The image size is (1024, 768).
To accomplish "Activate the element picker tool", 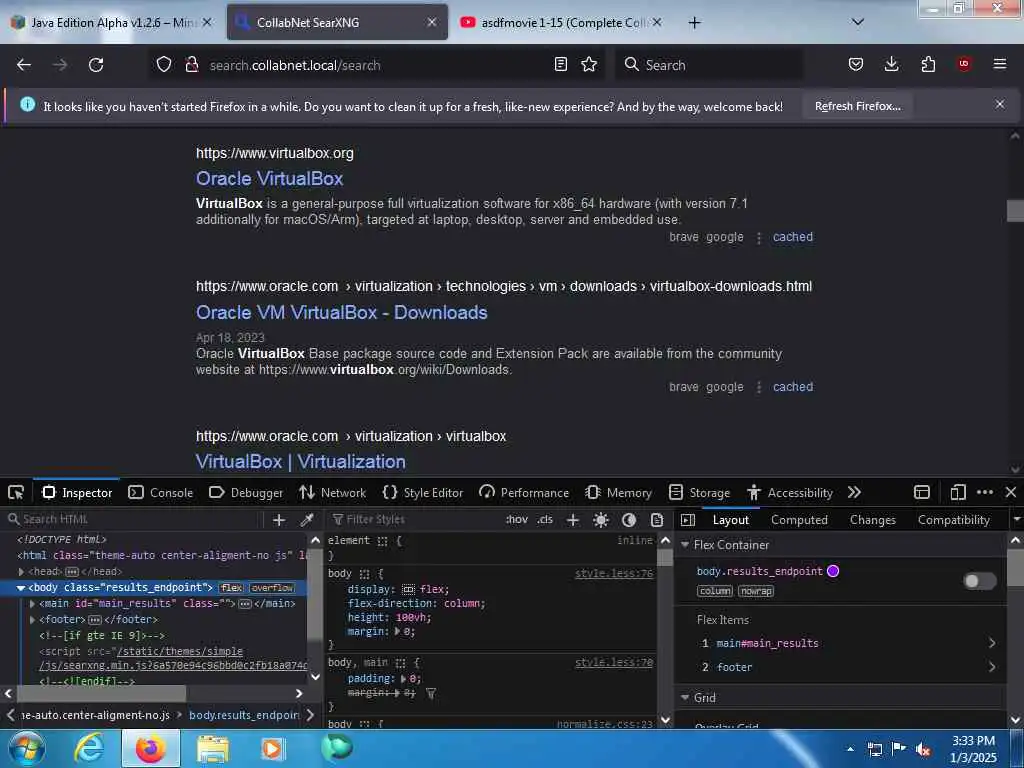I will 16,493.
